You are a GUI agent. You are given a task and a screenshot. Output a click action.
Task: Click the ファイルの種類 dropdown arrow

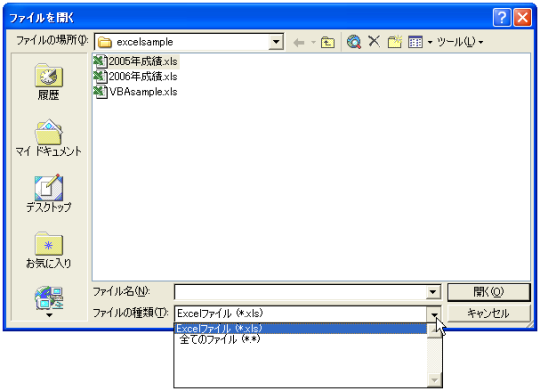coord(434,314)
